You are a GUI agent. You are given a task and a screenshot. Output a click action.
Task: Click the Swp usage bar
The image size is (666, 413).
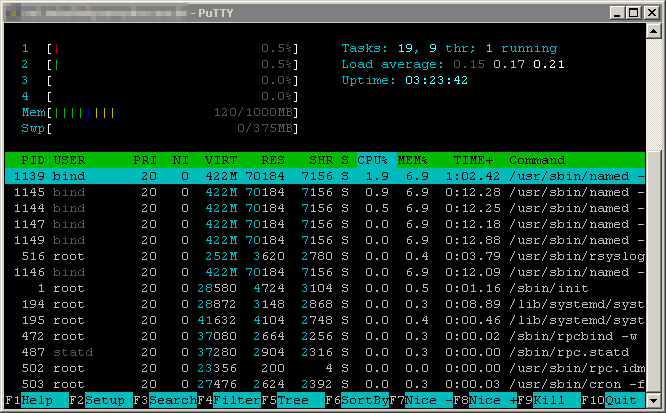coord(160,128)
